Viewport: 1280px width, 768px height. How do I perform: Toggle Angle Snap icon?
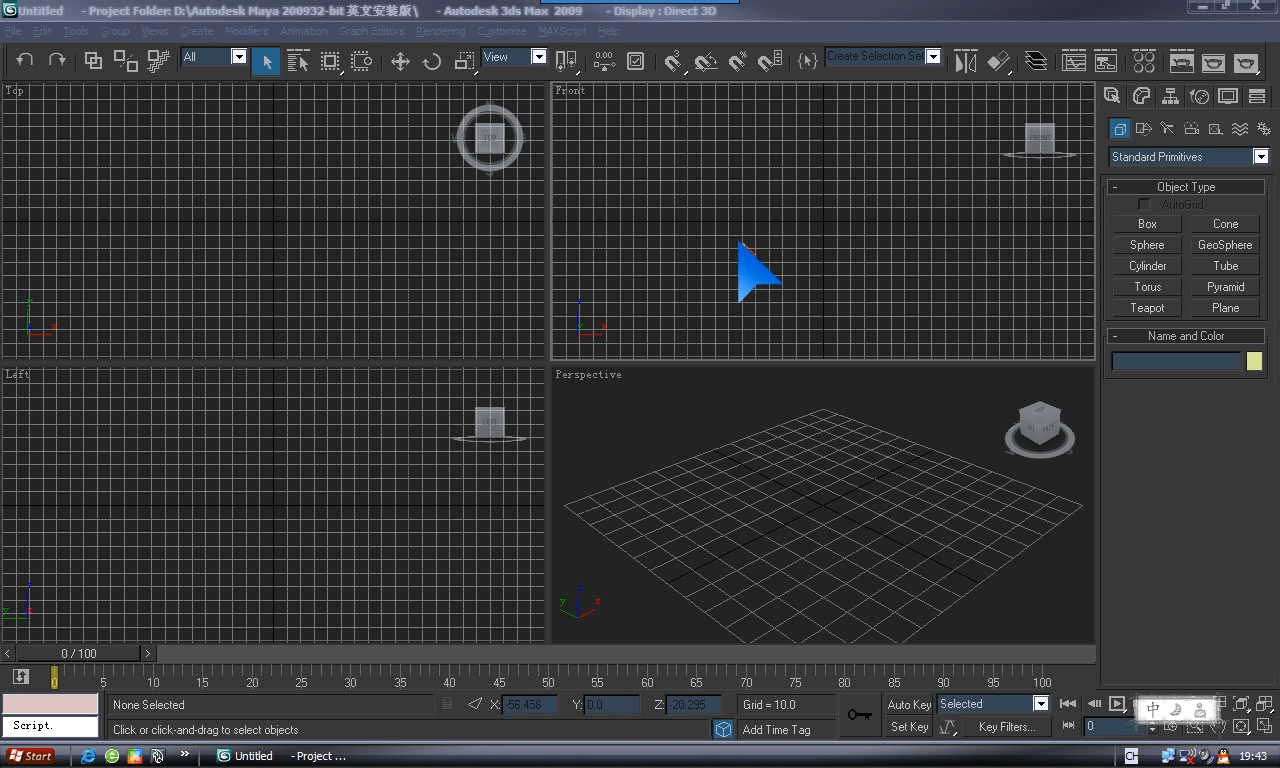(706, 61)
